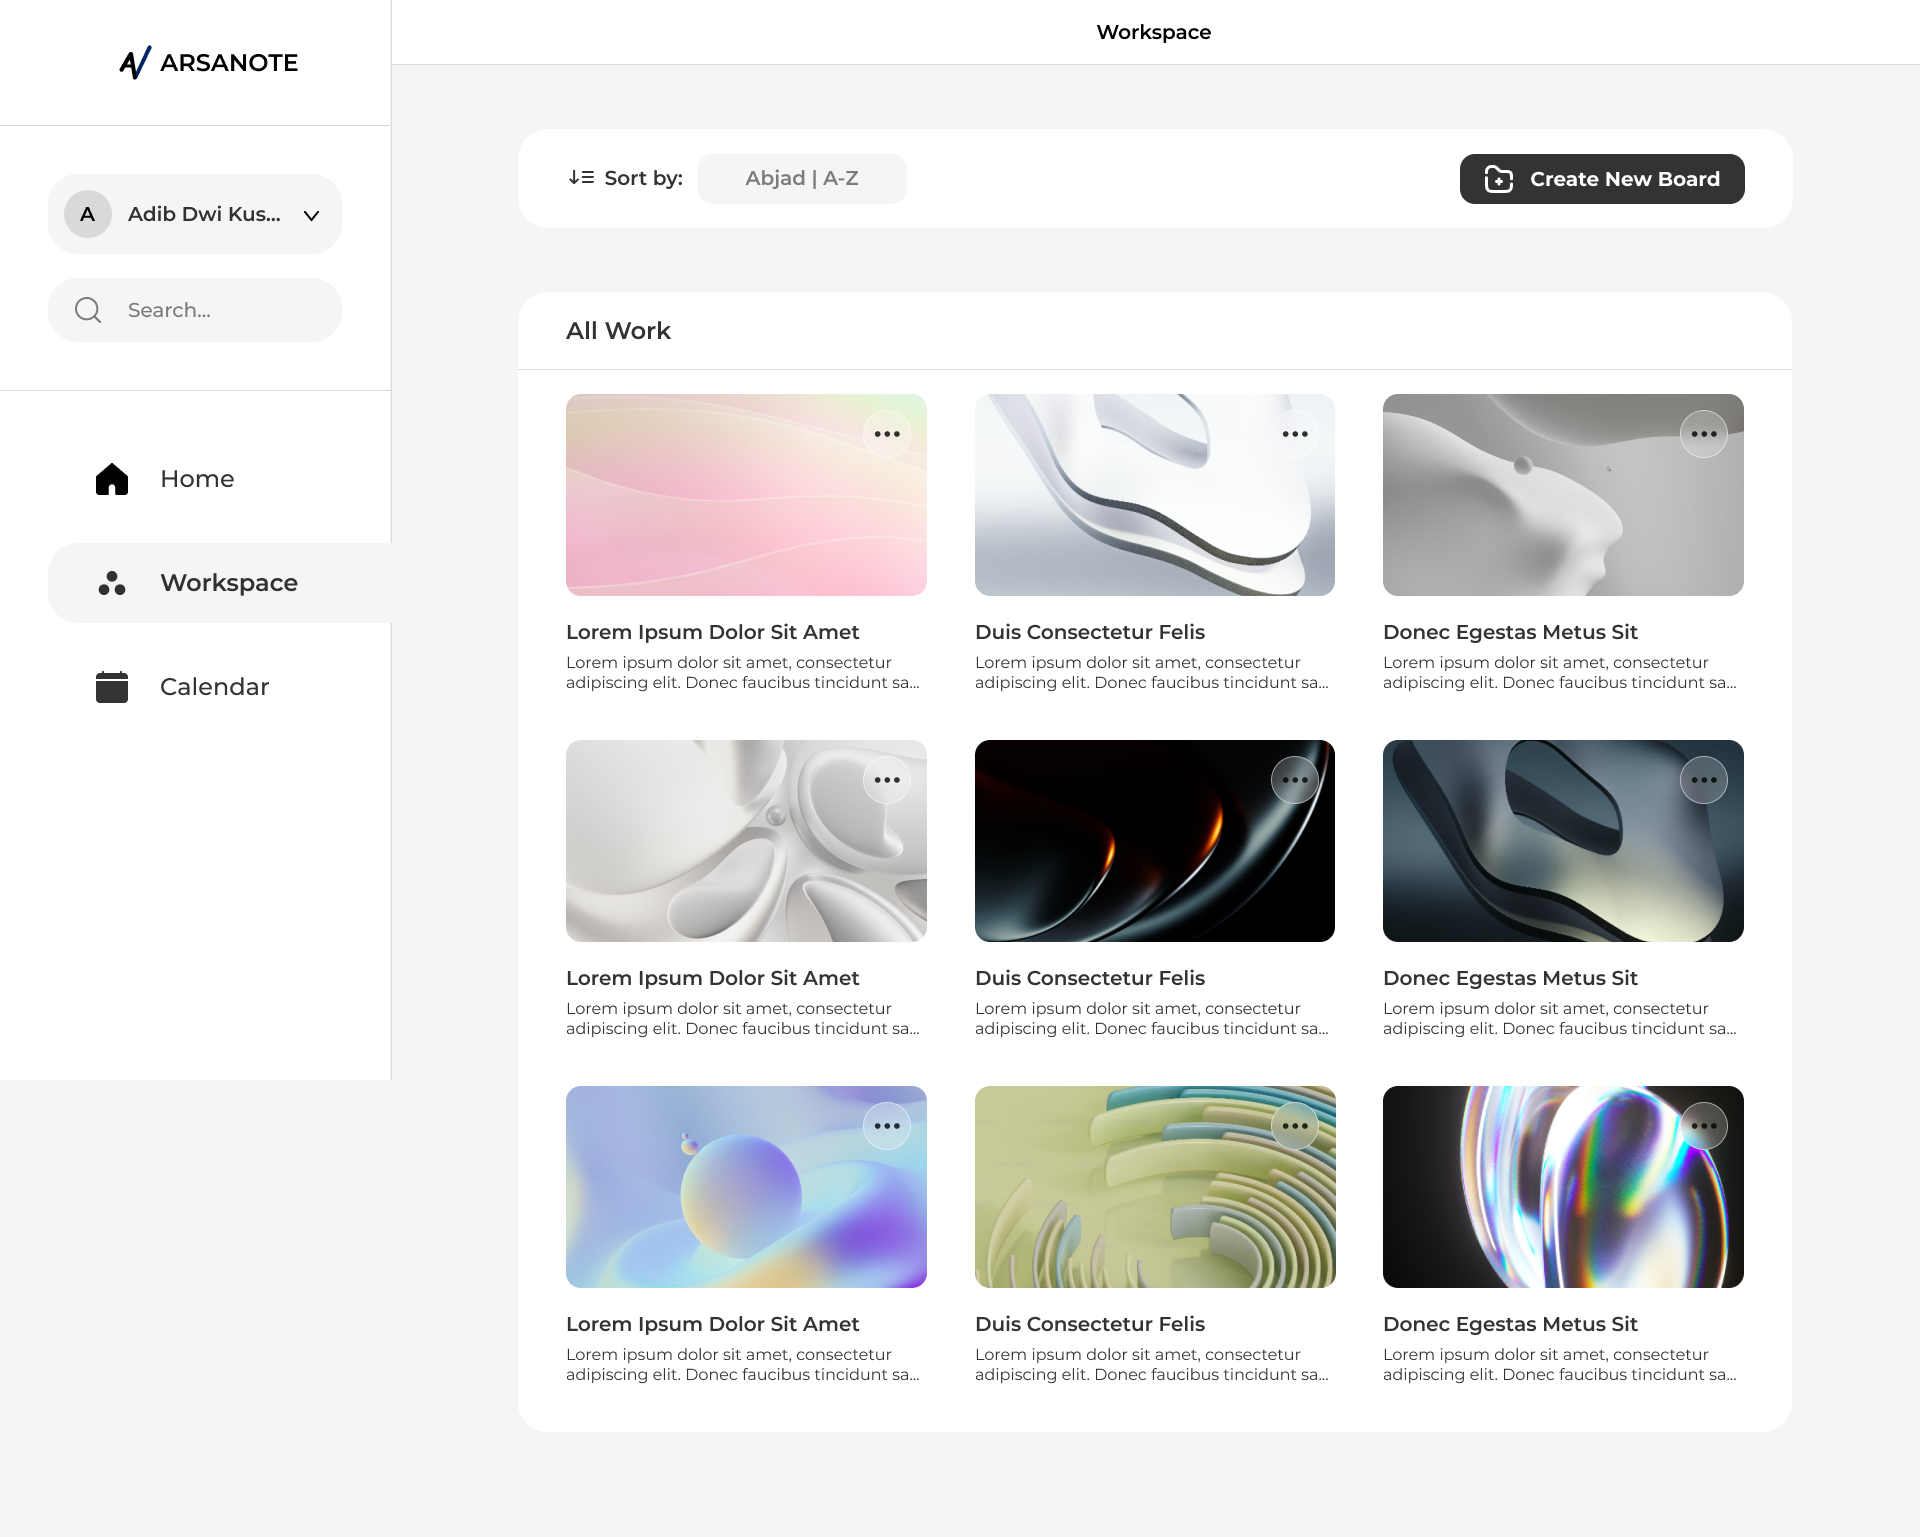Expand the Adib Dwi Kus account chevron
The image size is (1920, 1537).
point(311,215)
